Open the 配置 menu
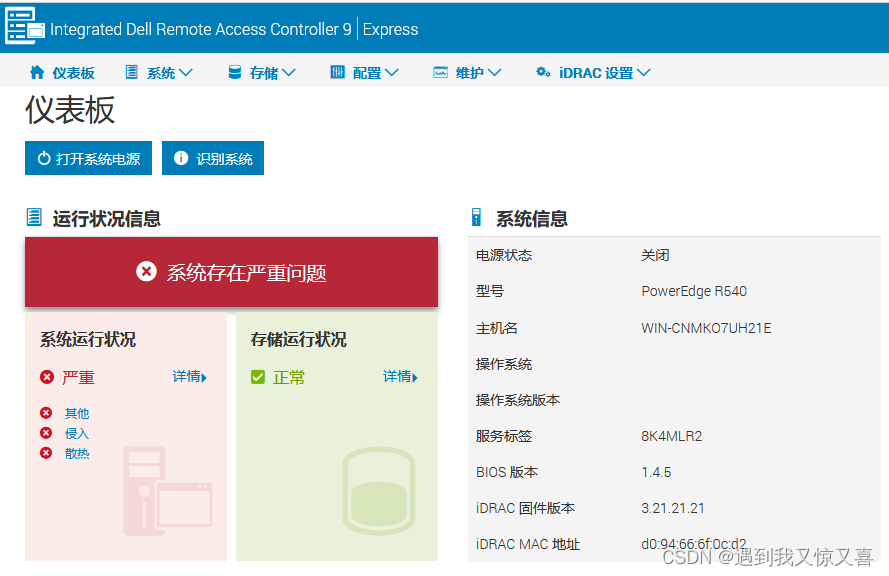 [365, 73]
